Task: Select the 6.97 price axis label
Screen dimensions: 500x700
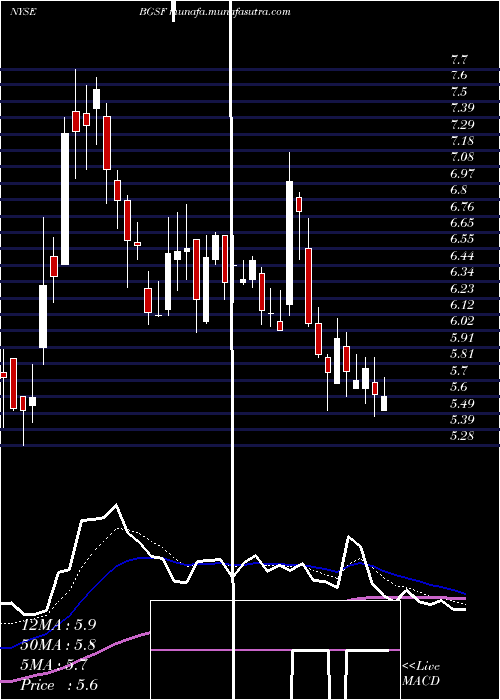Action: coord(462,174)
